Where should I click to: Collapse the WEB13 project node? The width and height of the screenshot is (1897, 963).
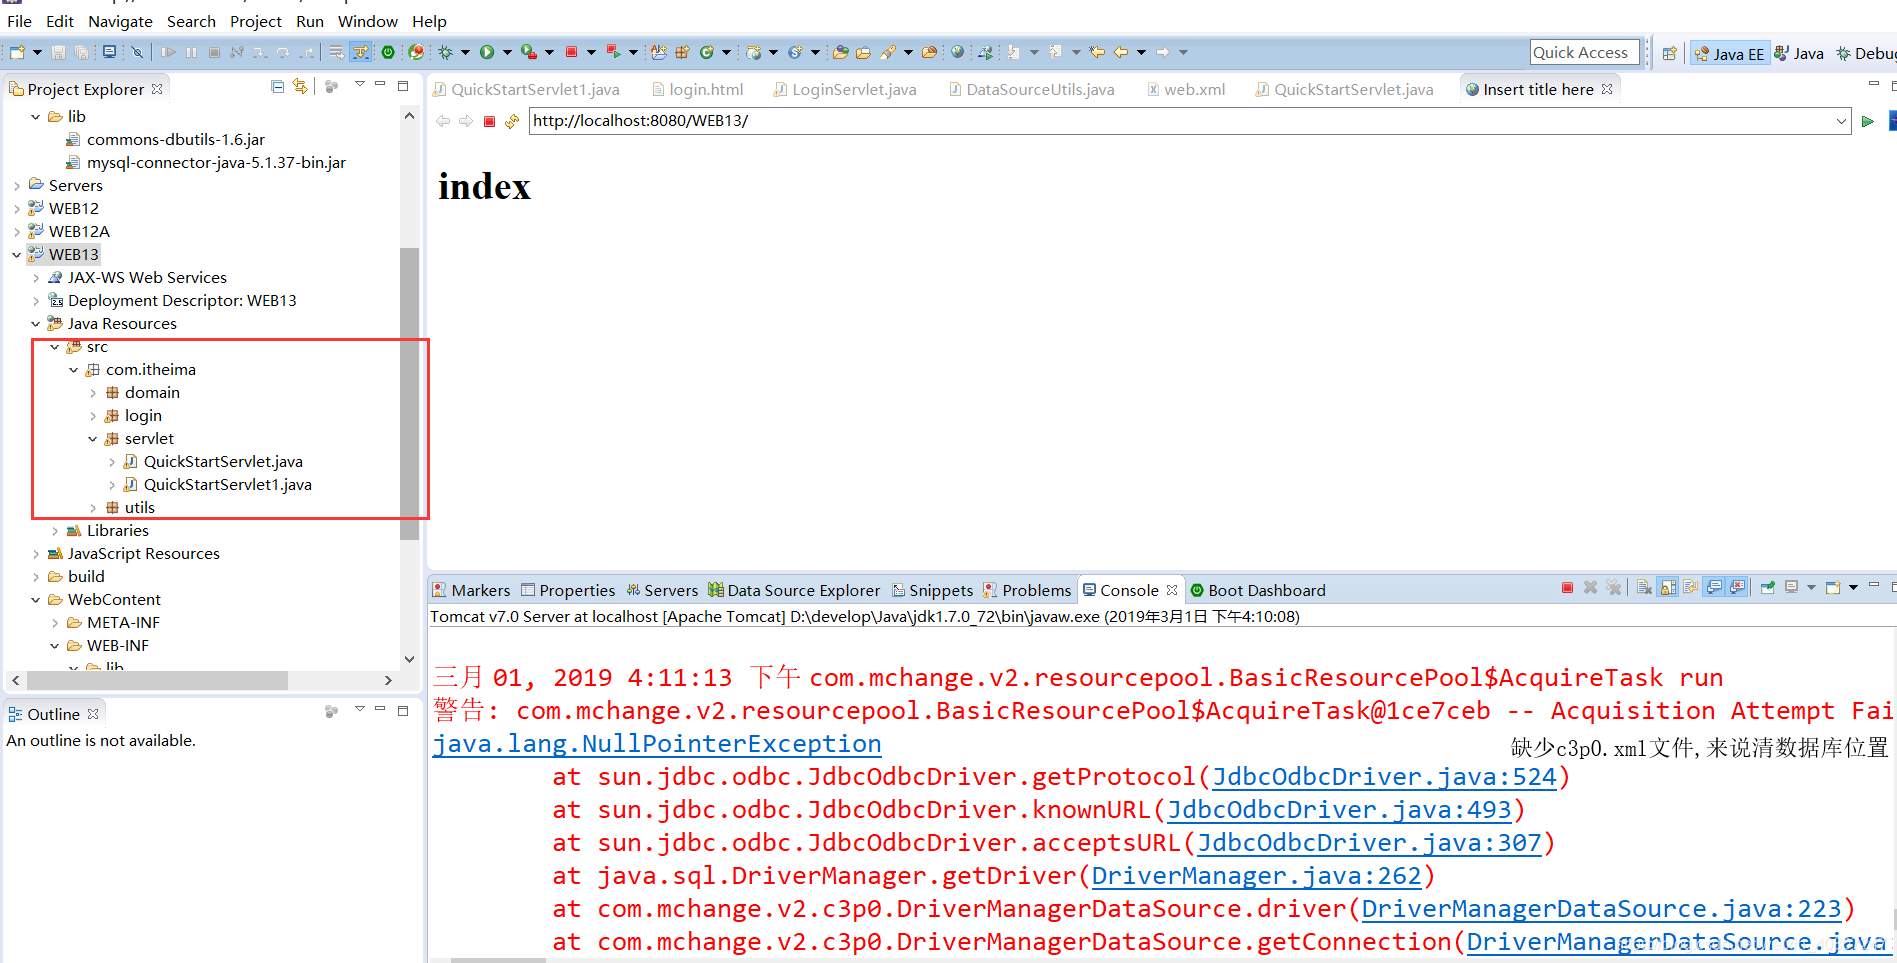coord(17,255)
